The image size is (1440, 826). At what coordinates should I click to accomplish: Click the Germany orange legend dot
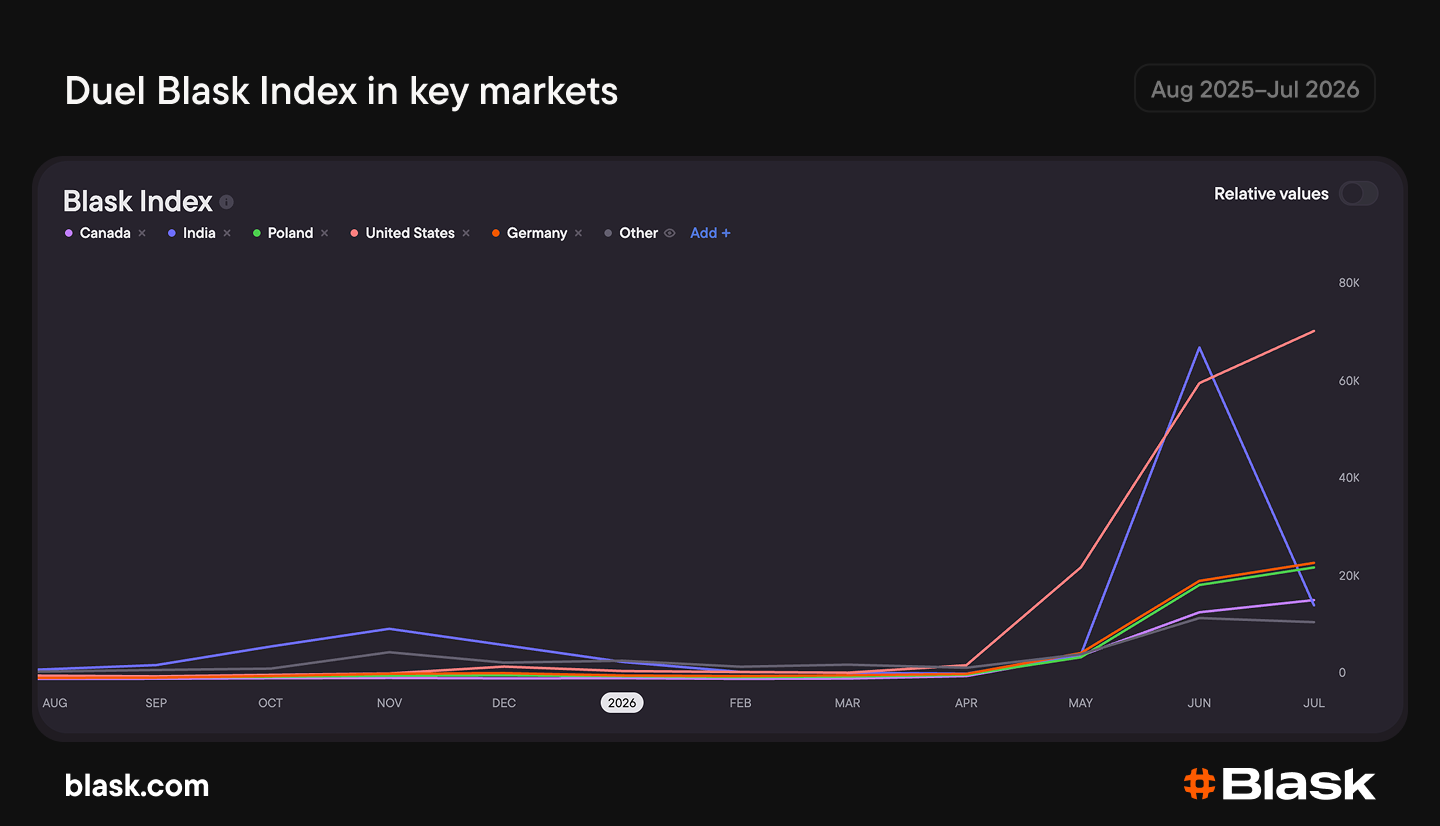pyautogui.click(x=496, y=233)
